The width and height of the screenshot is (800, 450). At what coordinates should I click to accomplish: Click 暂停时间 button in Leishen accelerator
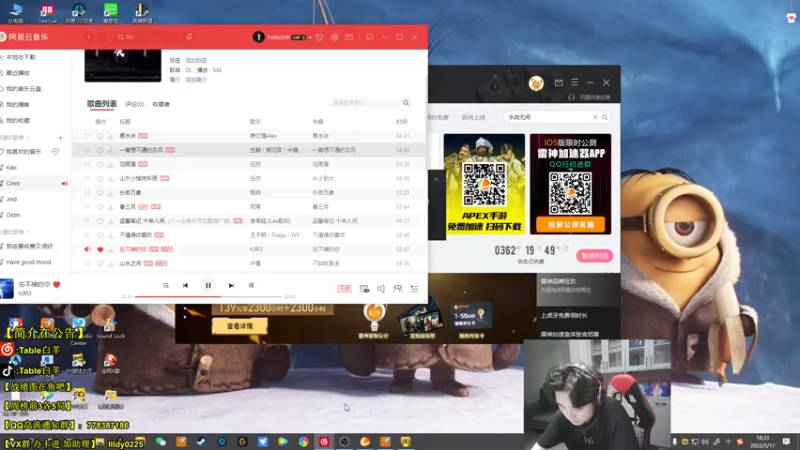click(x=595, y=256)
